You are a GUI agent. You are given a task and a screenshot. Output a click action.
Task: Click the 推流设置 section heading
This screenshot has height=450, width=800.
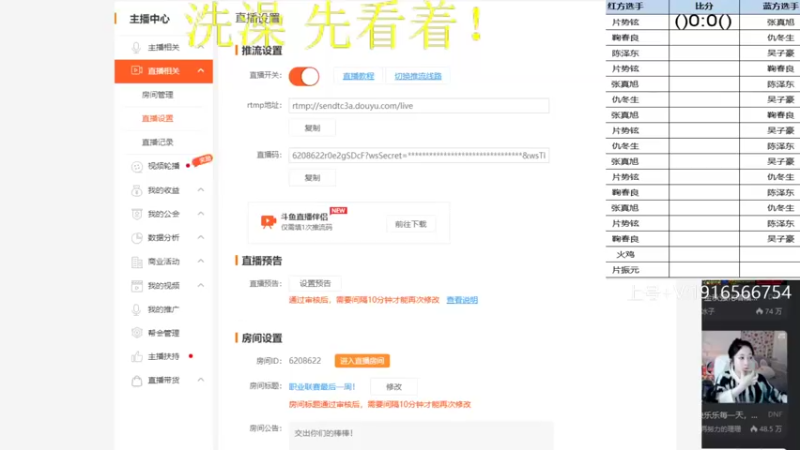(x=262, y=51)
